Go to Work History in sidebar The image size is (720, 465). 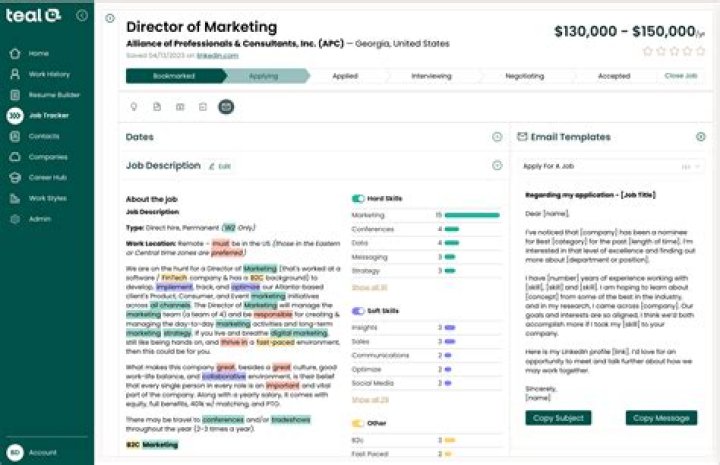(x=48, y=74)
